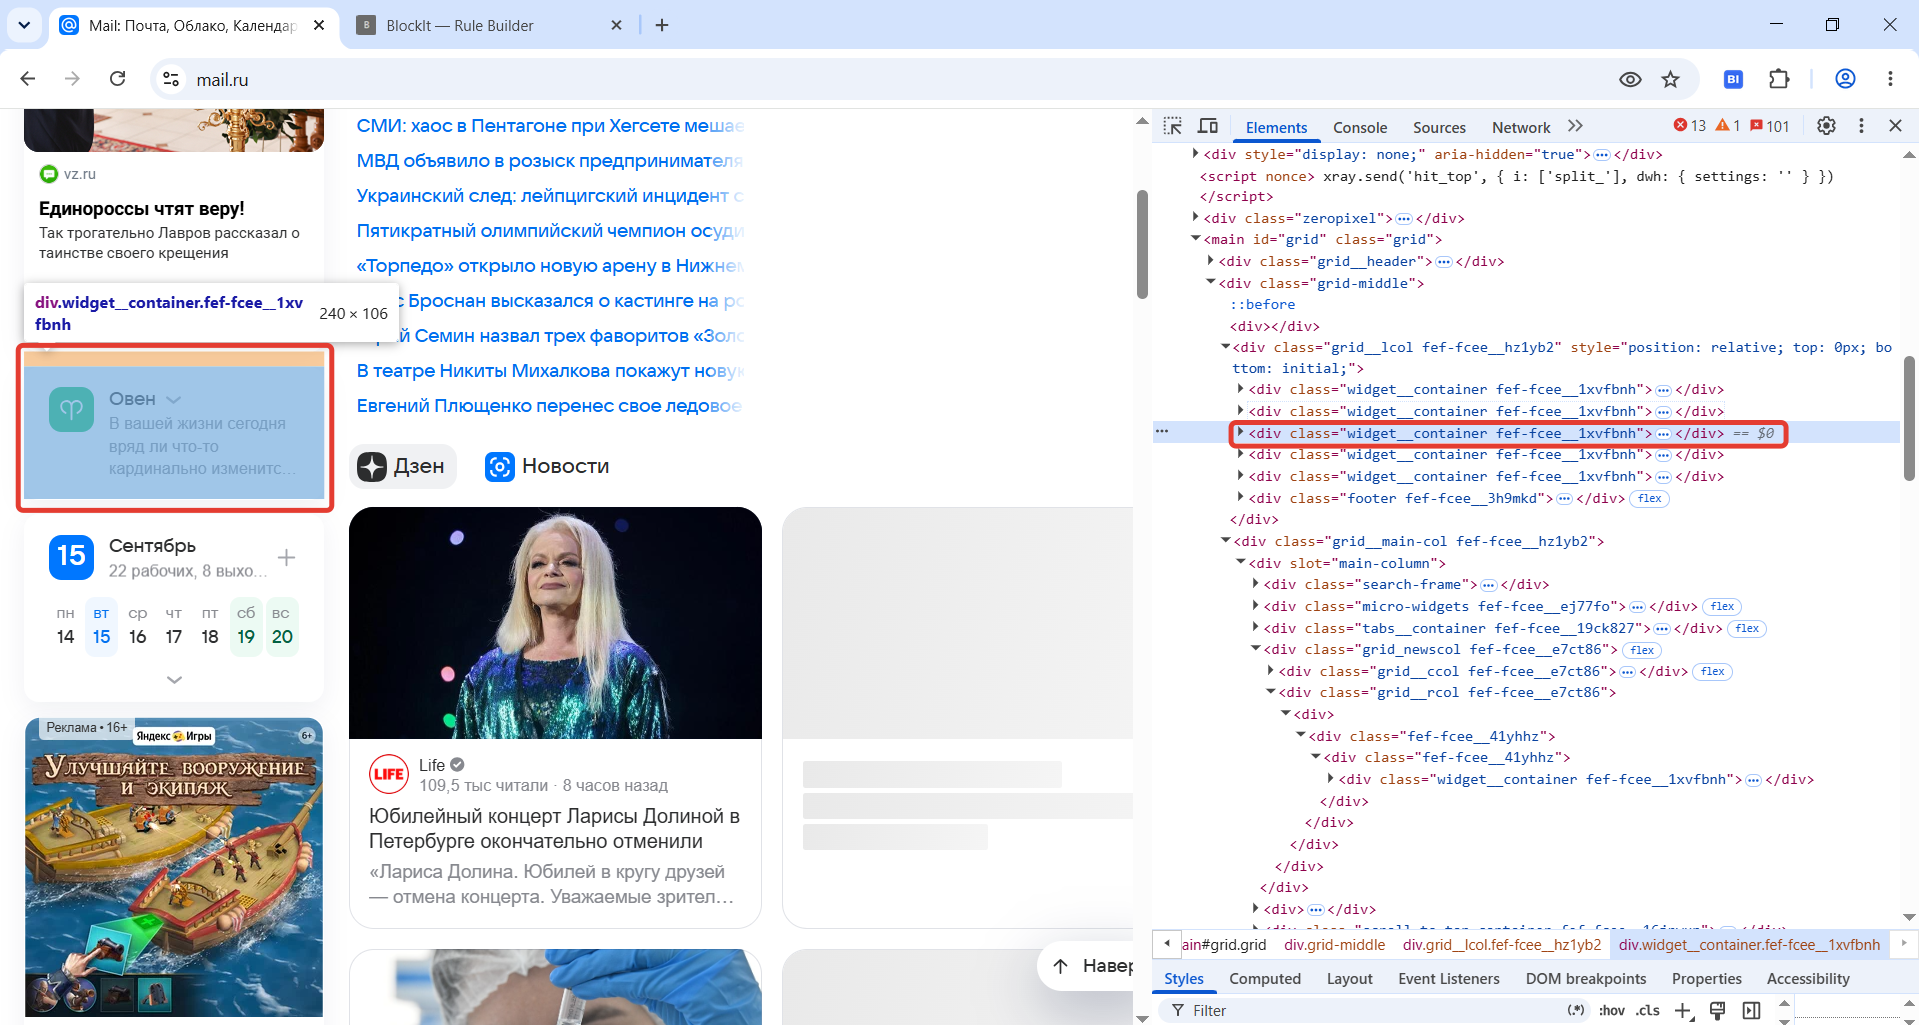Bookmark this page with star icon
This screenshot has width=1919, height=1025.
(1671, 79)
